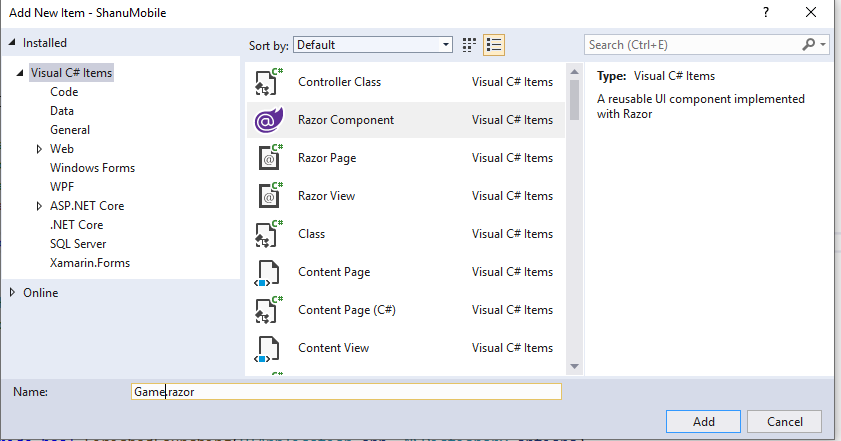Image resolution: width=841 pixels, height=441 pixels.
Task: Select the Xamarin.Forms category
Action: pos(90,263)
